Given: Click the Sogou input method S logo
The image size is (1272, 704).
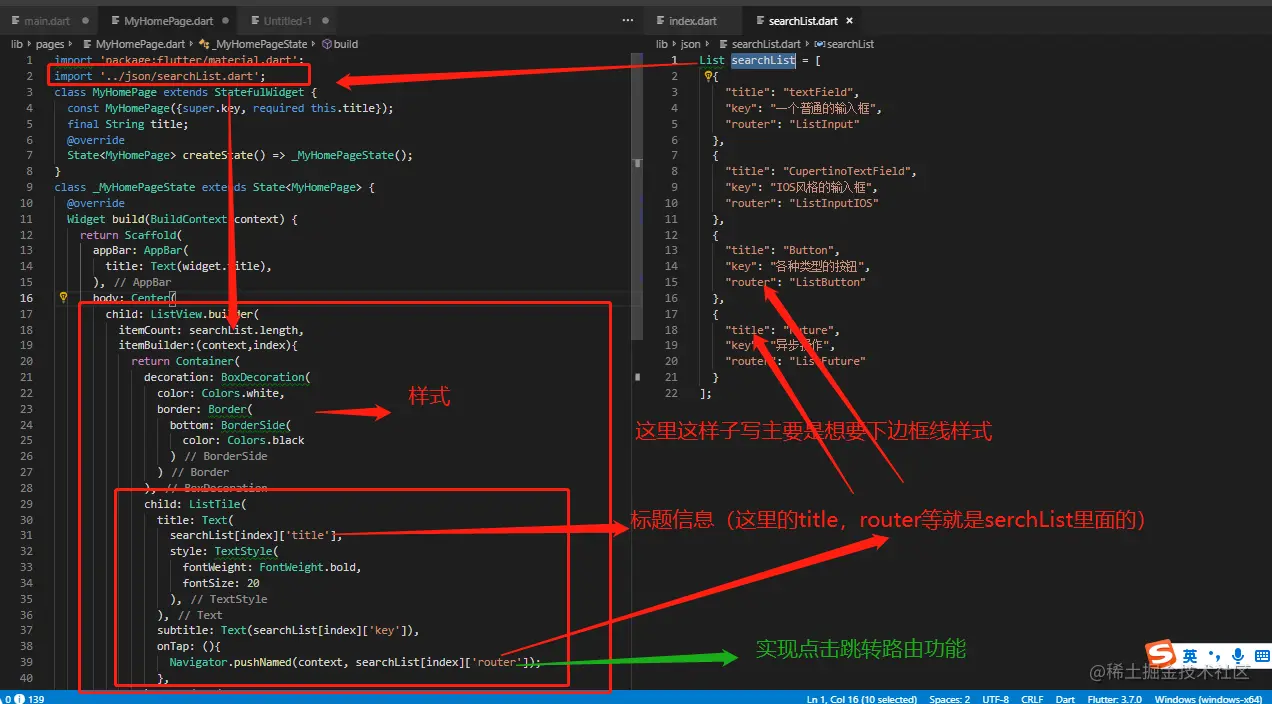Looking at the screenshot, I should click(1161, 655).
